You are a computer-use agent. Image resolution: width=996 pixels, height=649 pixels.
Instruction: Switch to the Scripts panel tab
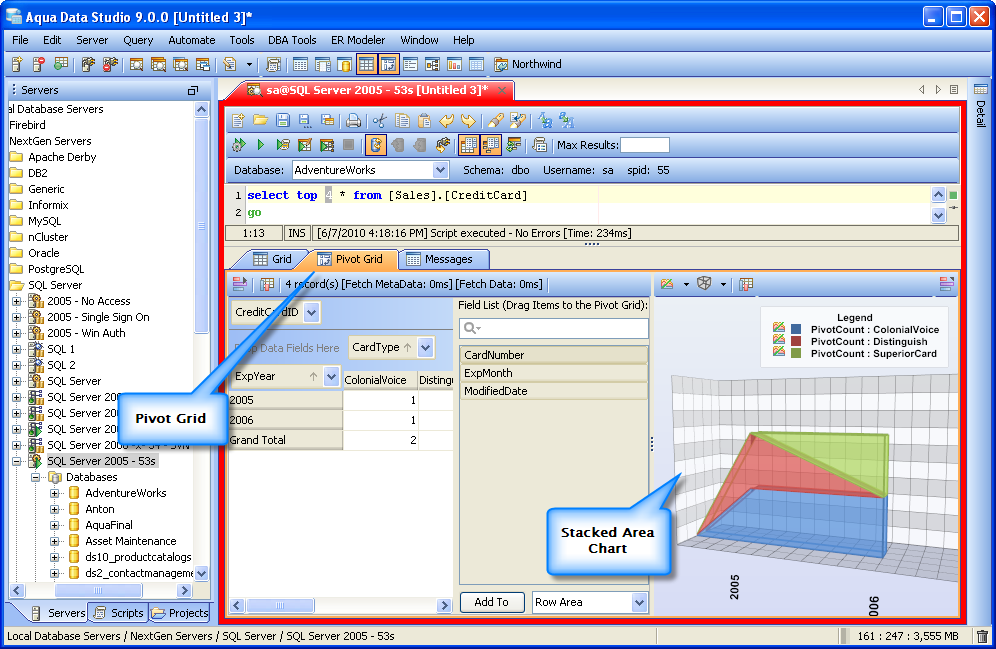118,613
